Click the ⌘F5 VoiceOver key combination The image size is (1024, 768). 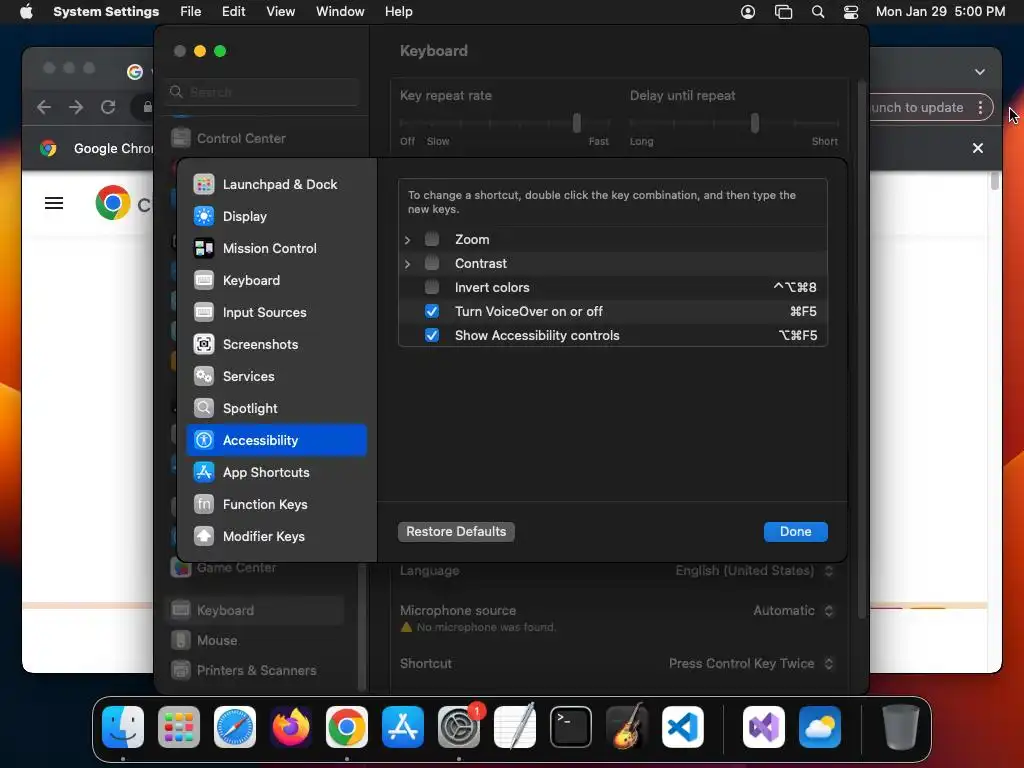coord(803,312)
